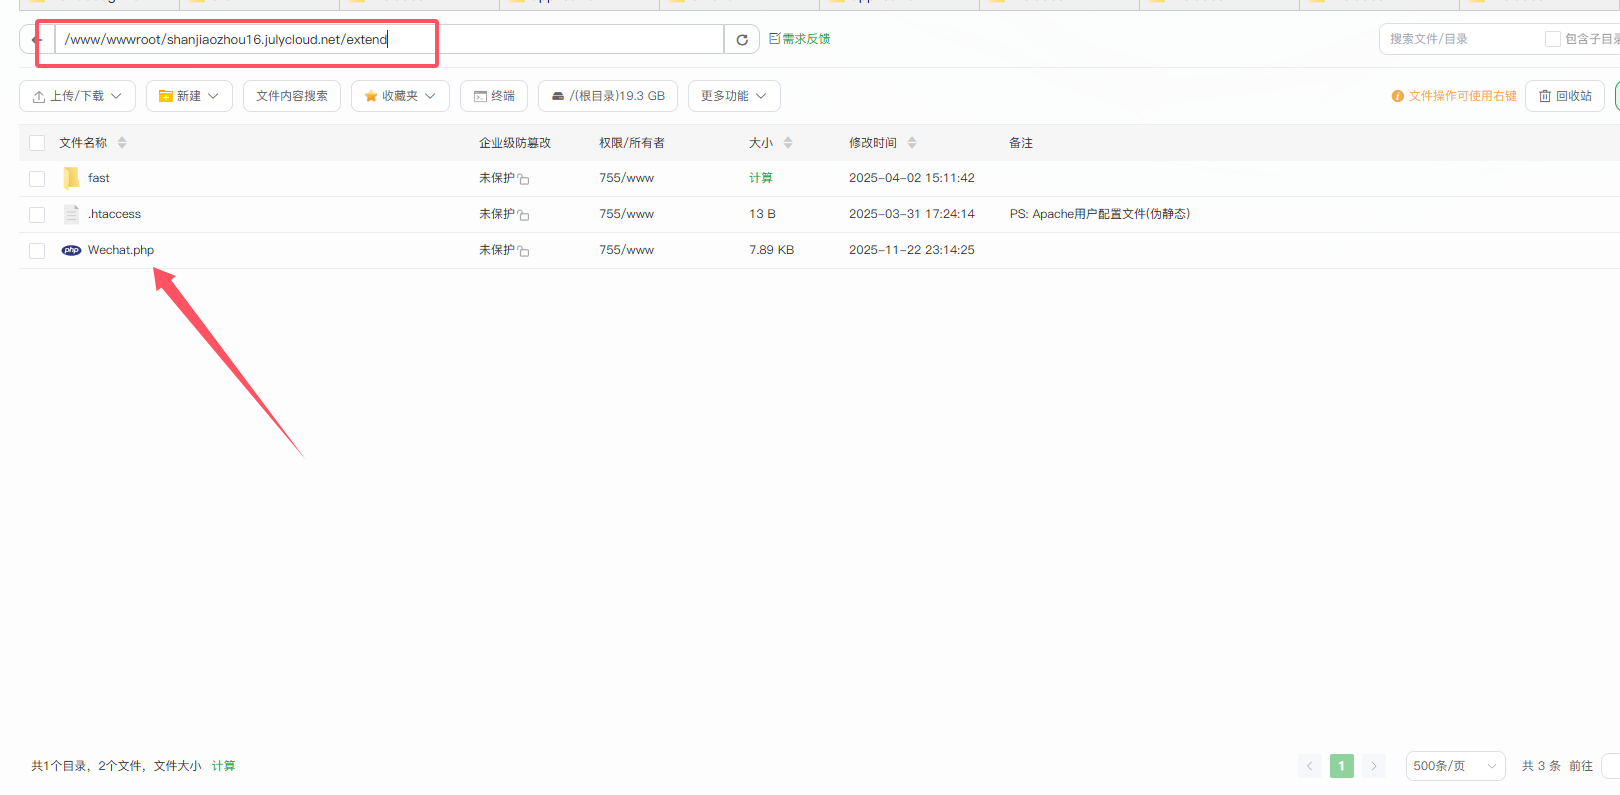Open the 回收站 recycle bin
The image size is (1620, 795).
tap(1565, 96)
